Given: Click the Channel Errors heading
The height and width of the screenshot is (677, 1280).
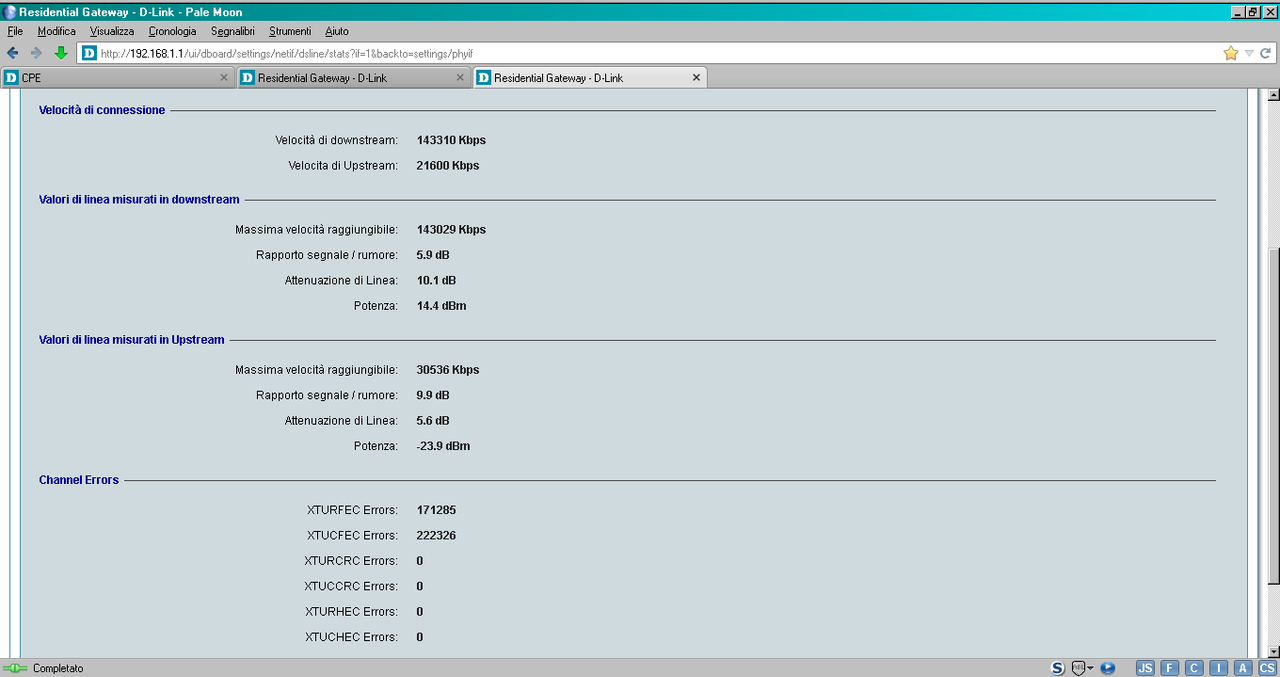Looking at the screenshot, I should click(79, 480).
